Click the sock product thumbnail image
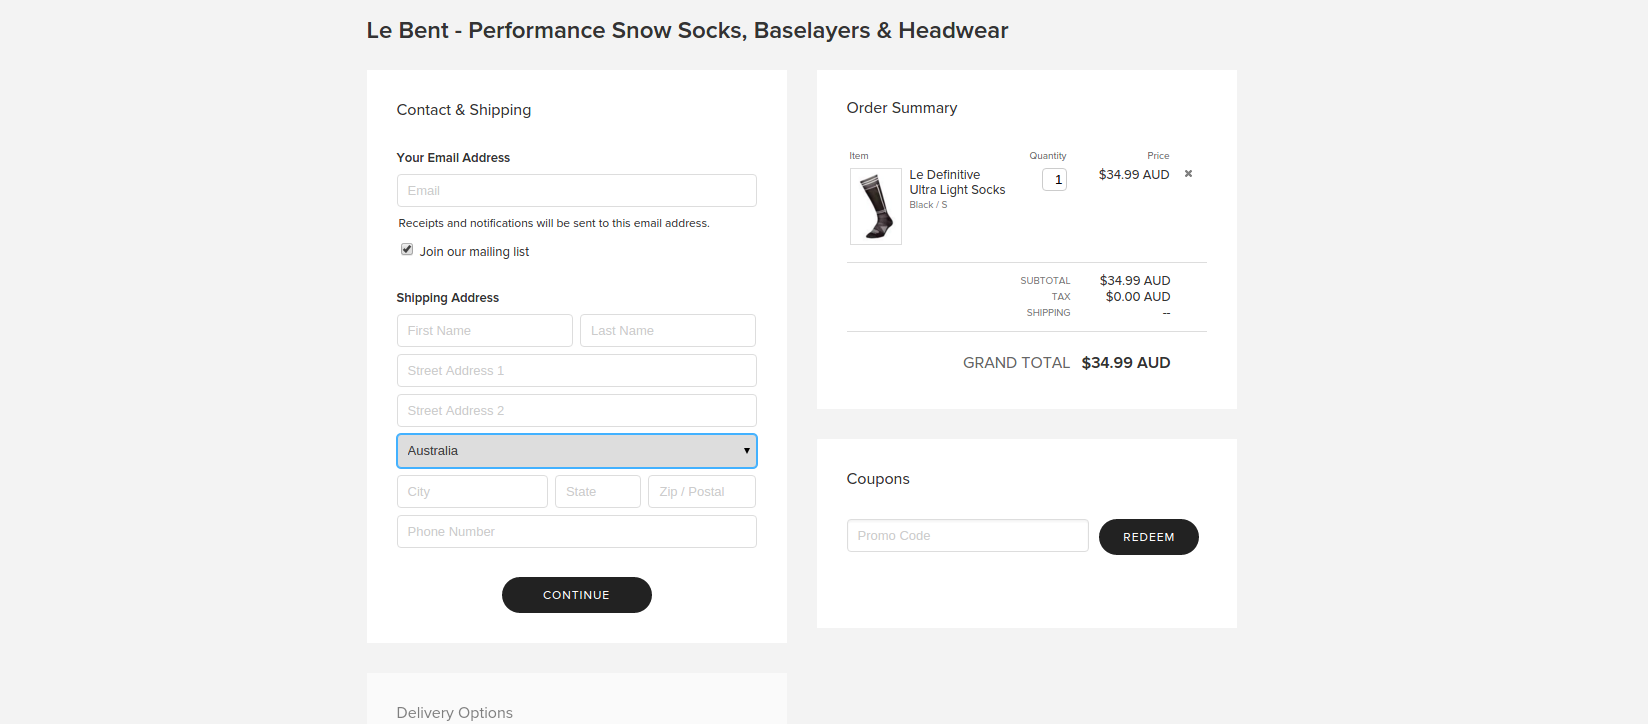The width and height of the screenshot is (1648, 724). point(875,206)
